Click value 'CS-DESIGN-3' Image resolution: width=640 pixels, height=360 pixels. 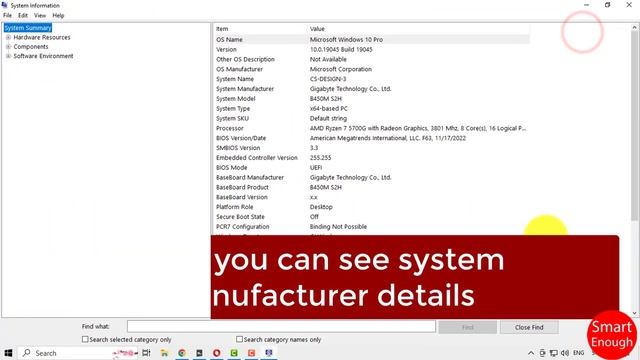(x=328, y=79)
